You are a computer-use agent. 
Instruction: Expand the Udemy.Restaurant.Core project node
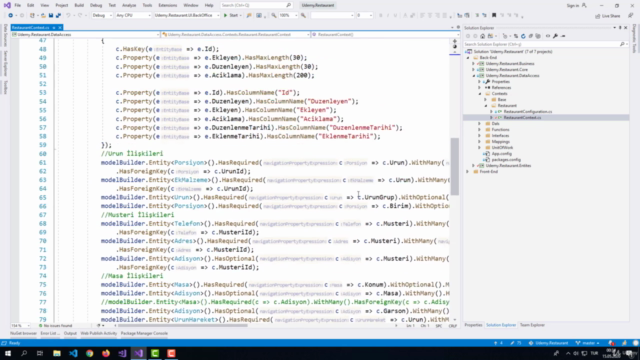[473, 70]
